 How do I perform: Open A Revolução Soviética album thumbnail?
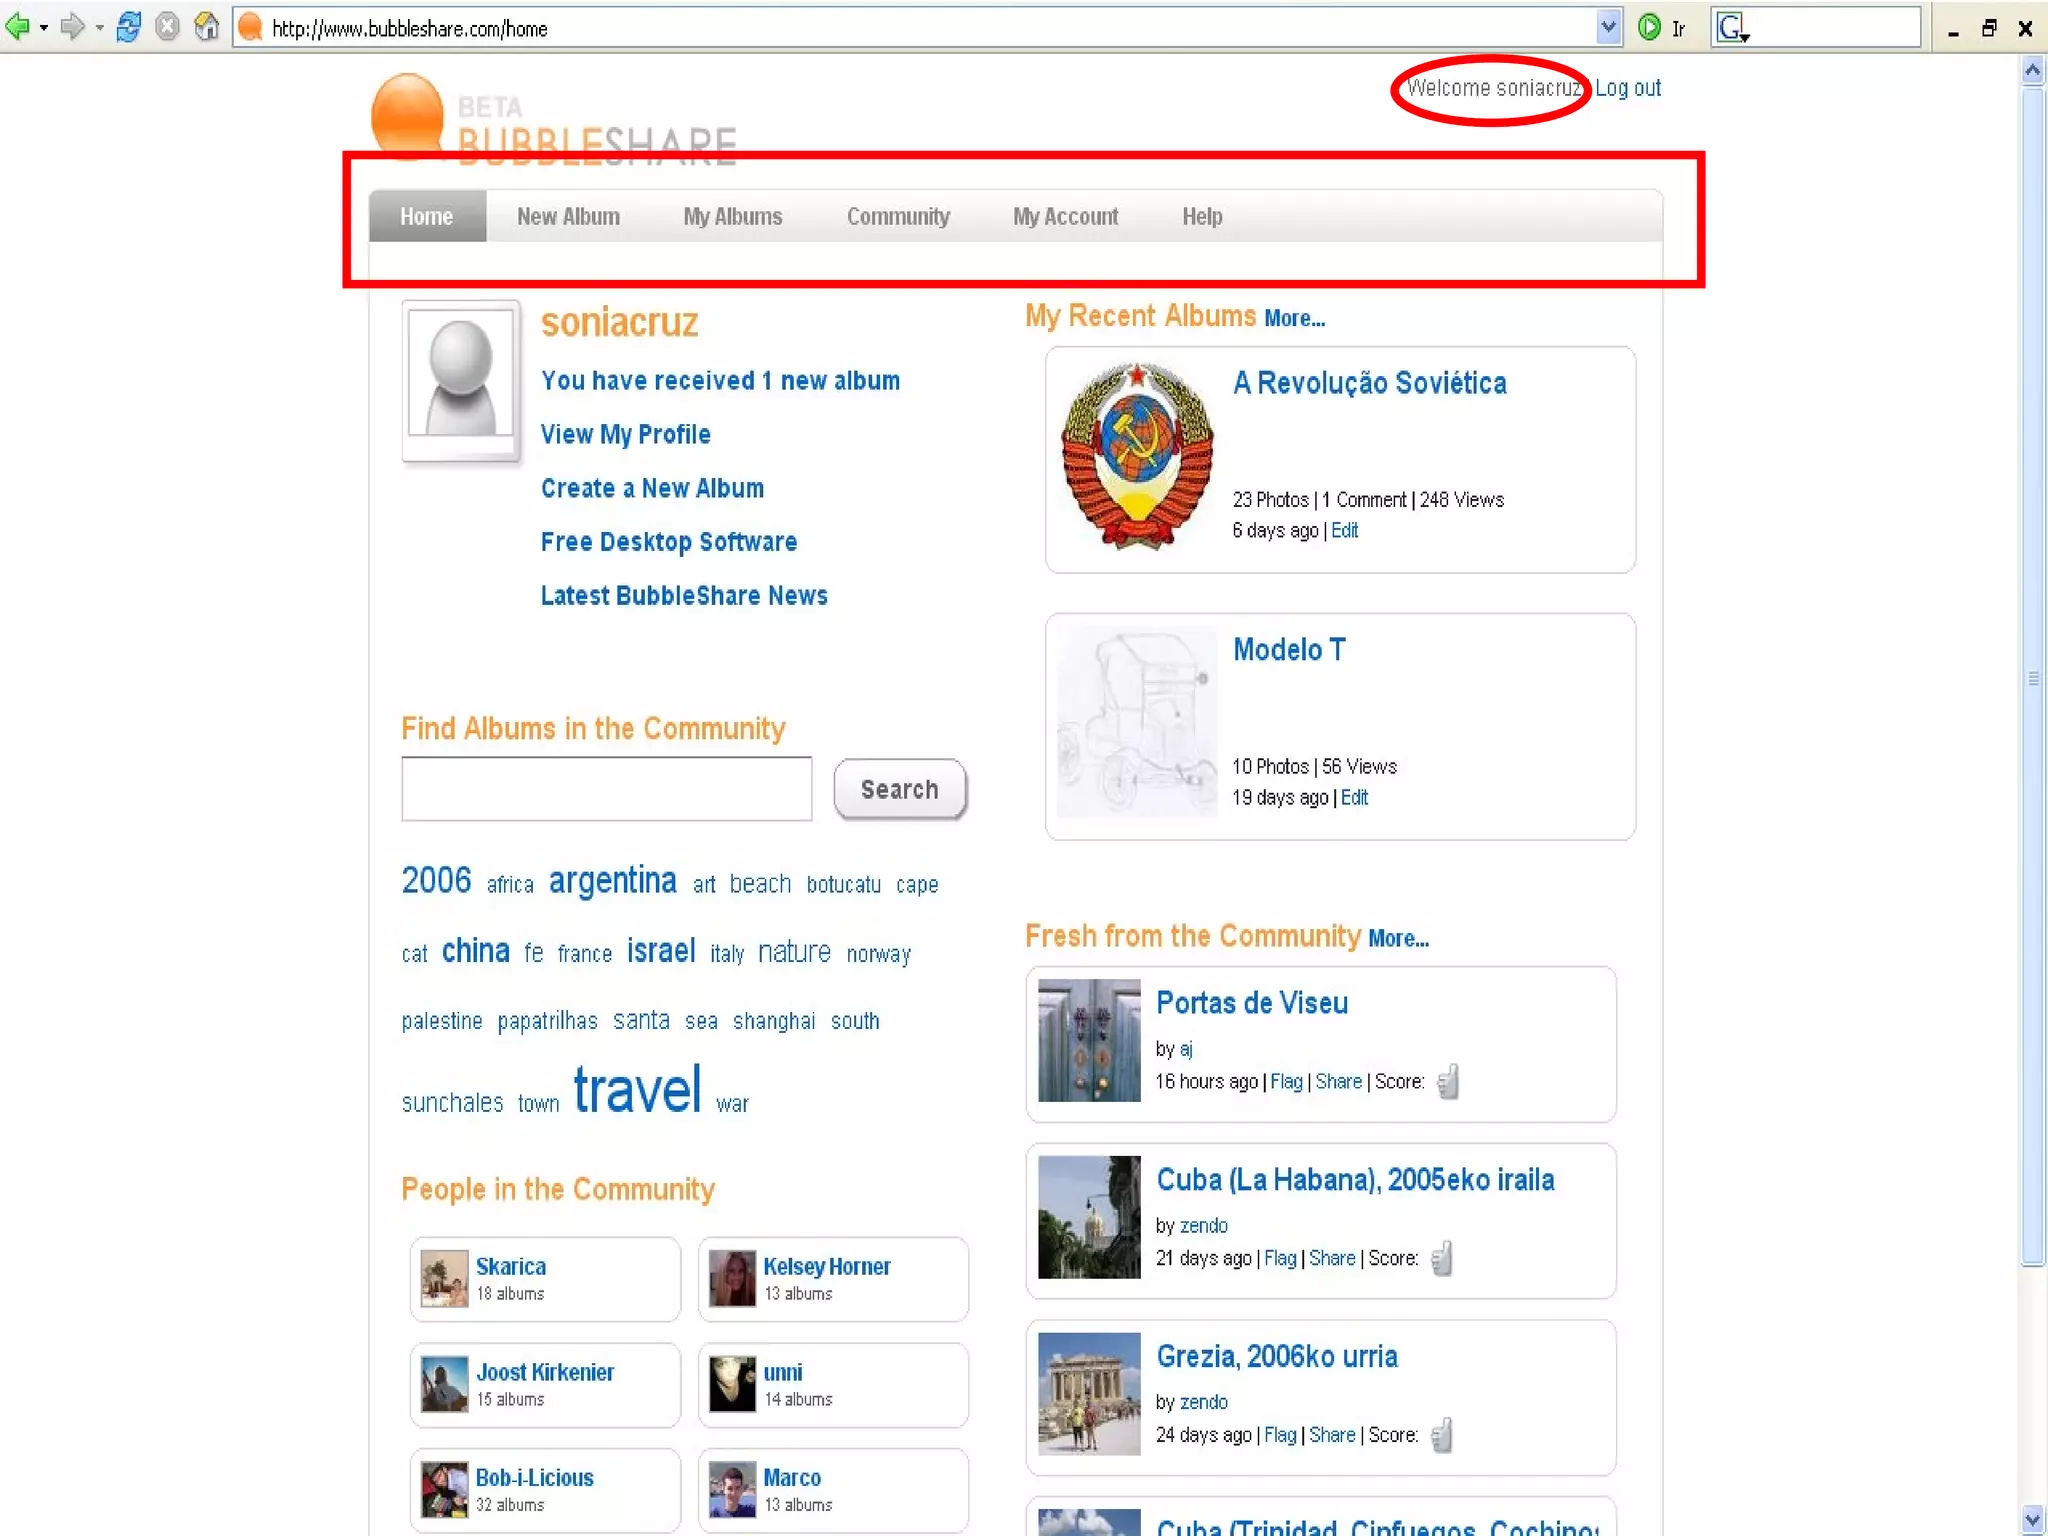(x=1137, y=456)
